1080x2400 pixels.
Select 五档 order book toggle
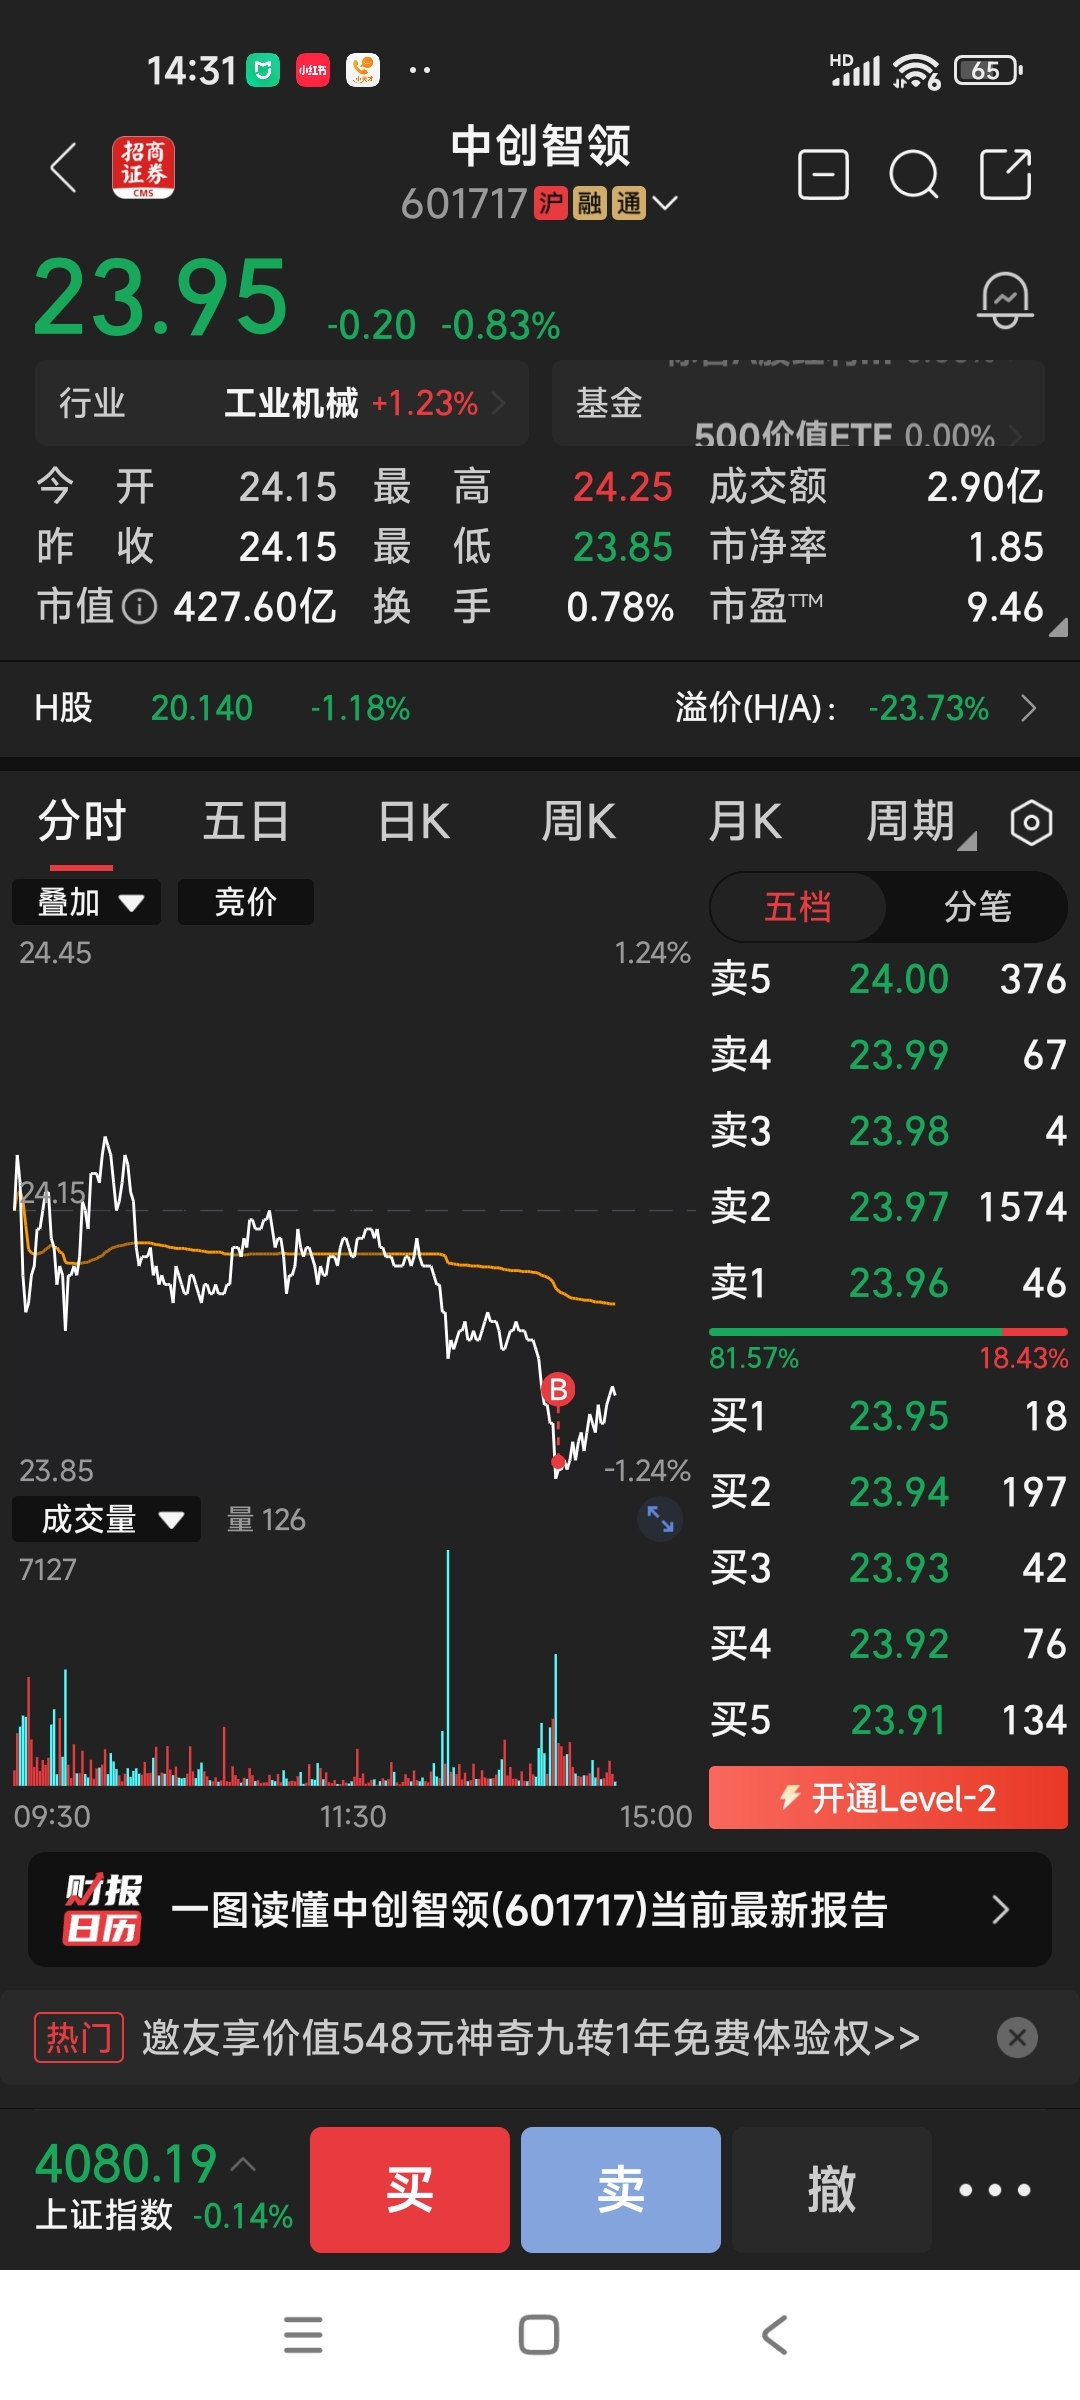tap(798, 907)
